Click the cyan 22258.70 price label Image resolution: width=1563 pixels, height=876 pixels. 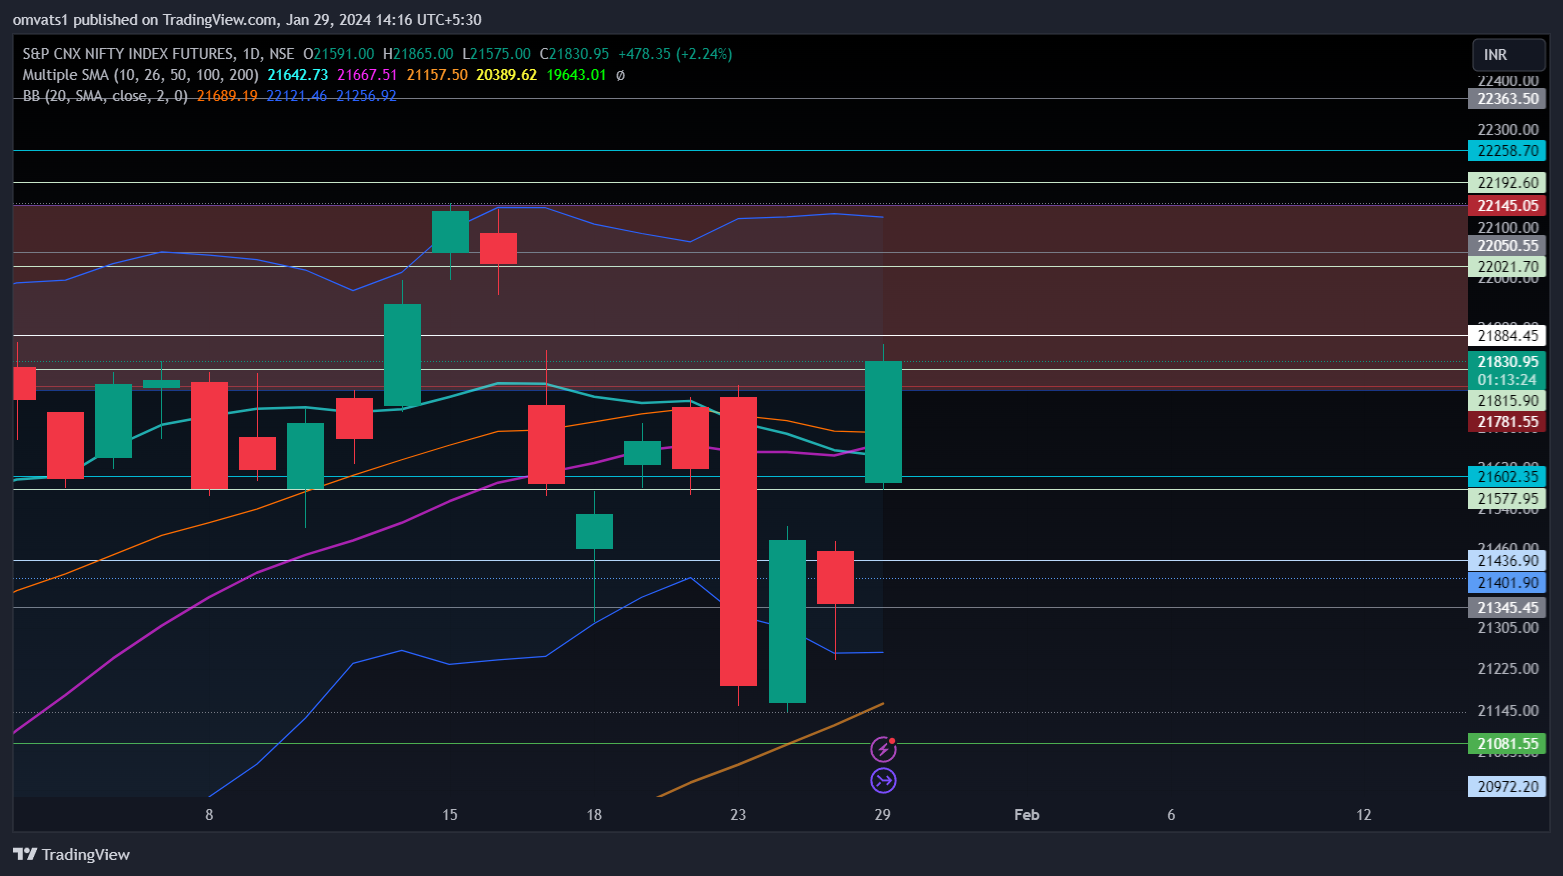point(1507,151)
